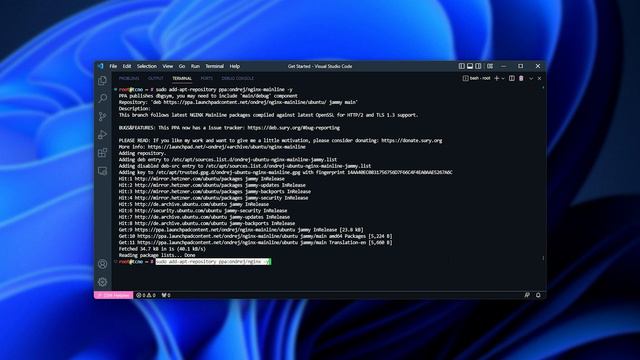Image resolution: width=640 pixels, height=360 pixels.
Task: Open the Accounts menu icon
Action: [x=102, y=264]
